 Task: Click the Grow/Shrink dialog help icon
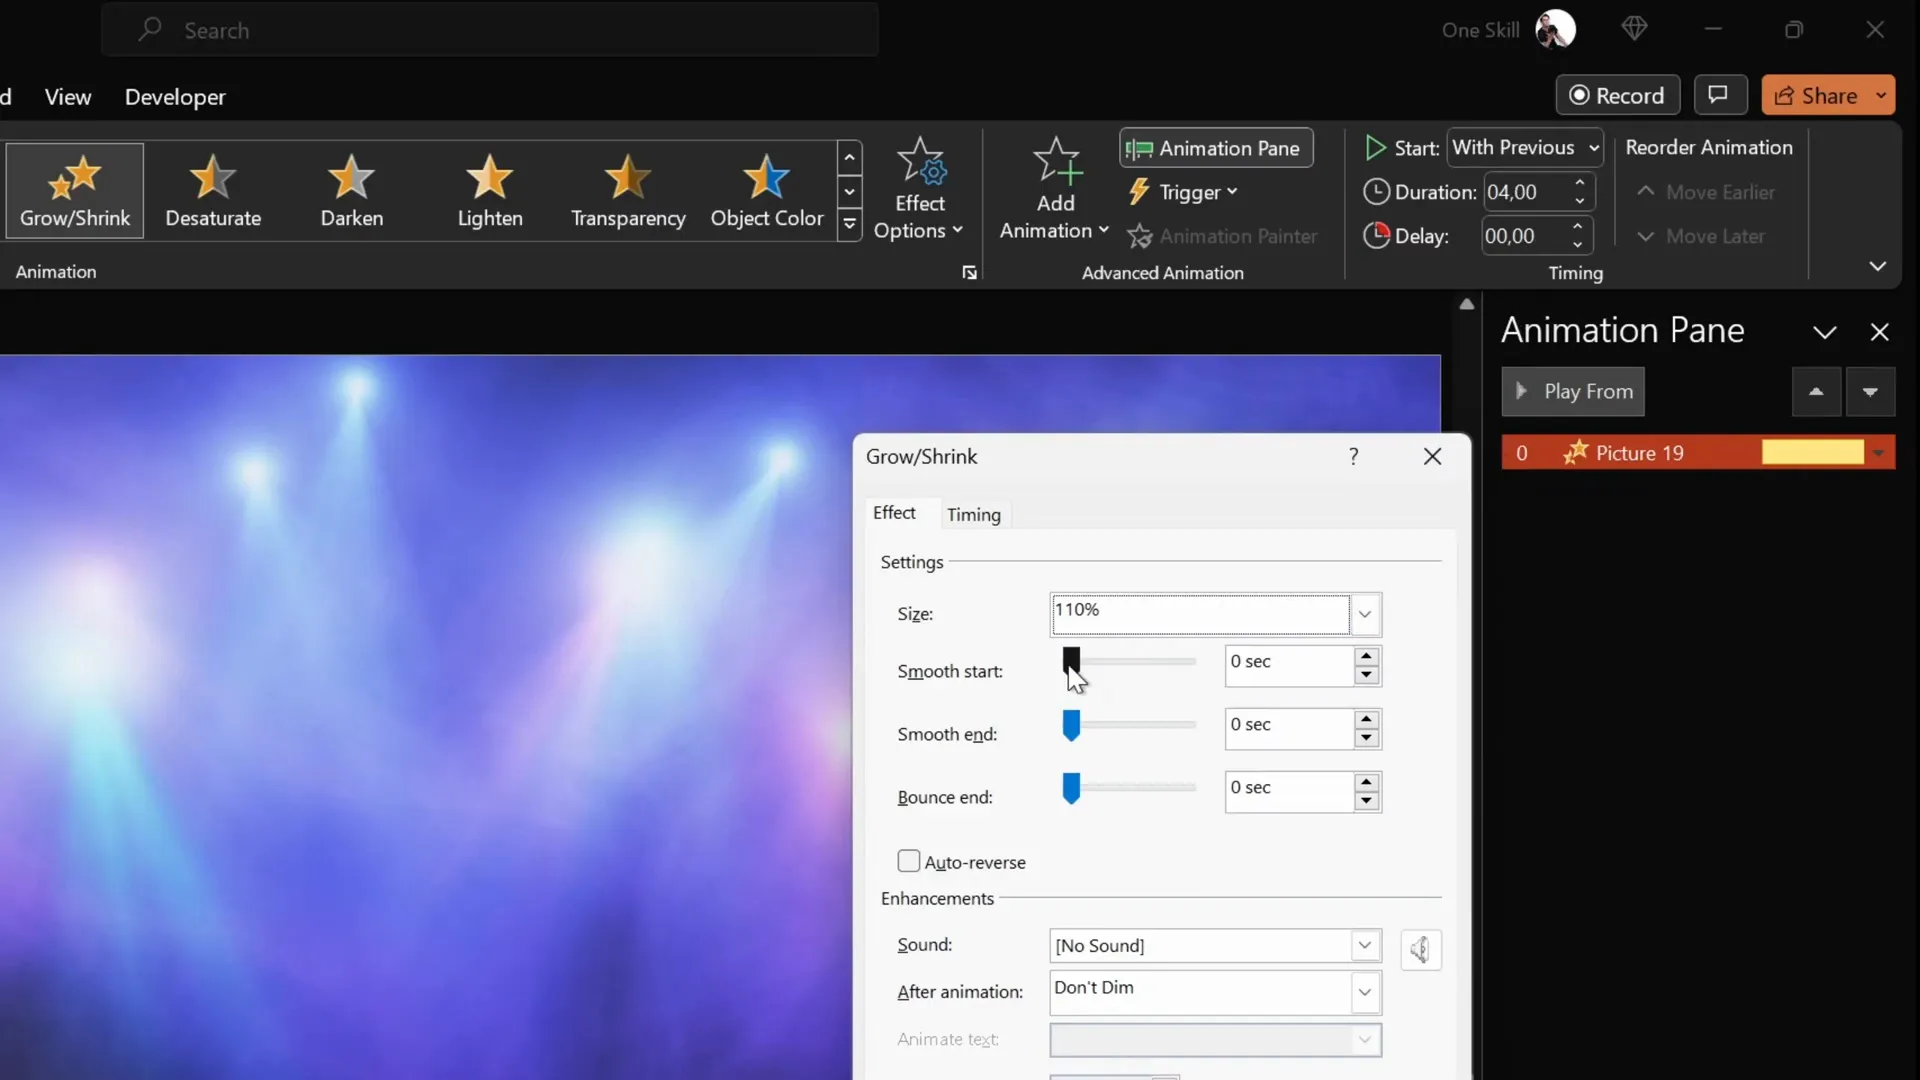click(1354, 456)
